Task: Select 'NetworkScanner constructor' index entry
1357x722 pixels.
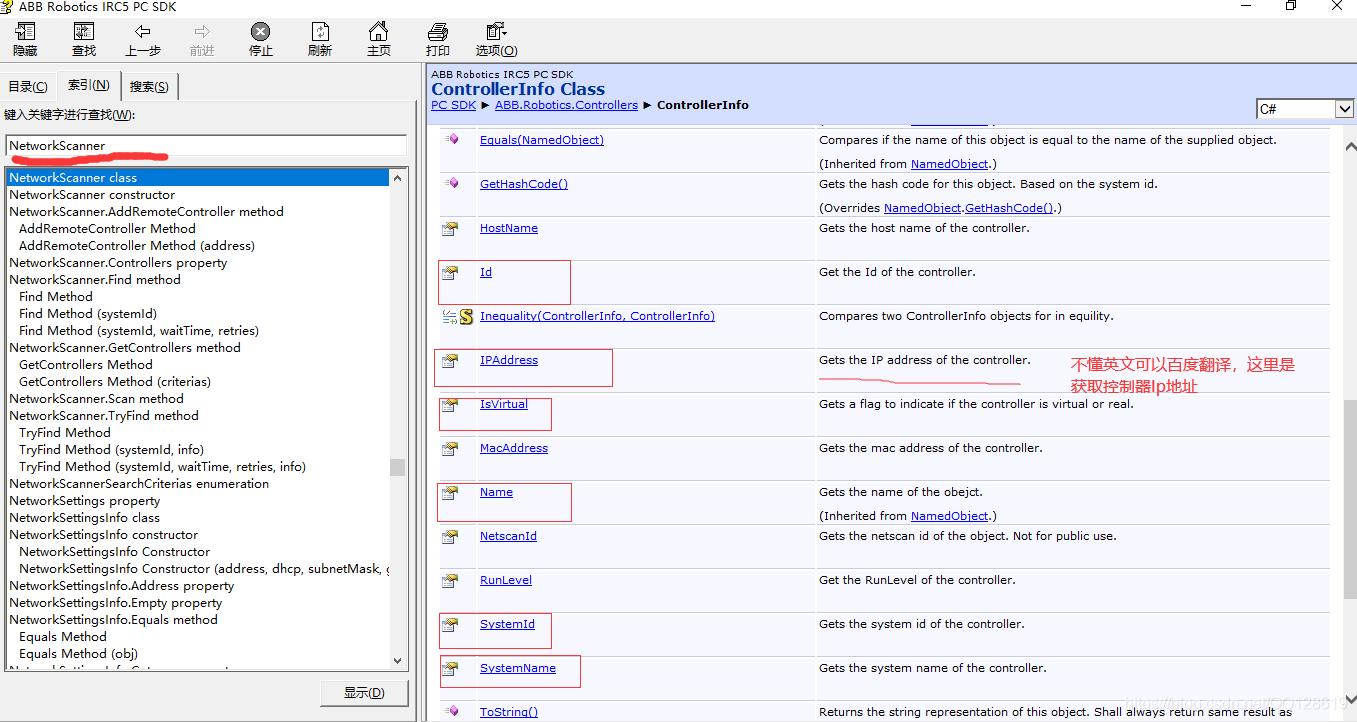Action: (92, 195)
